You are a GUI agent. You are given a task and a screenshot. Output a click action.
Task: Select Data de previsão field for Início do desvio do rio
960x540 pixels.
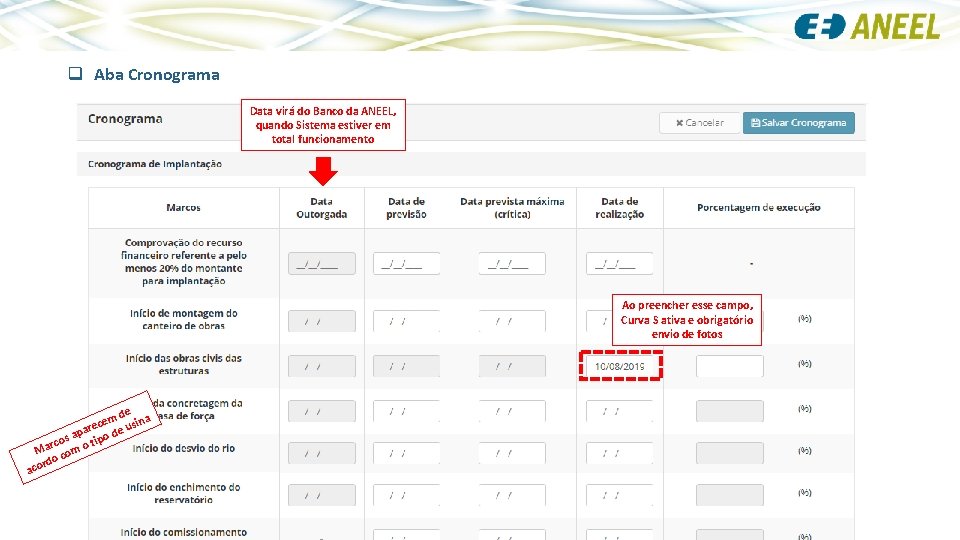click(406, 453)
